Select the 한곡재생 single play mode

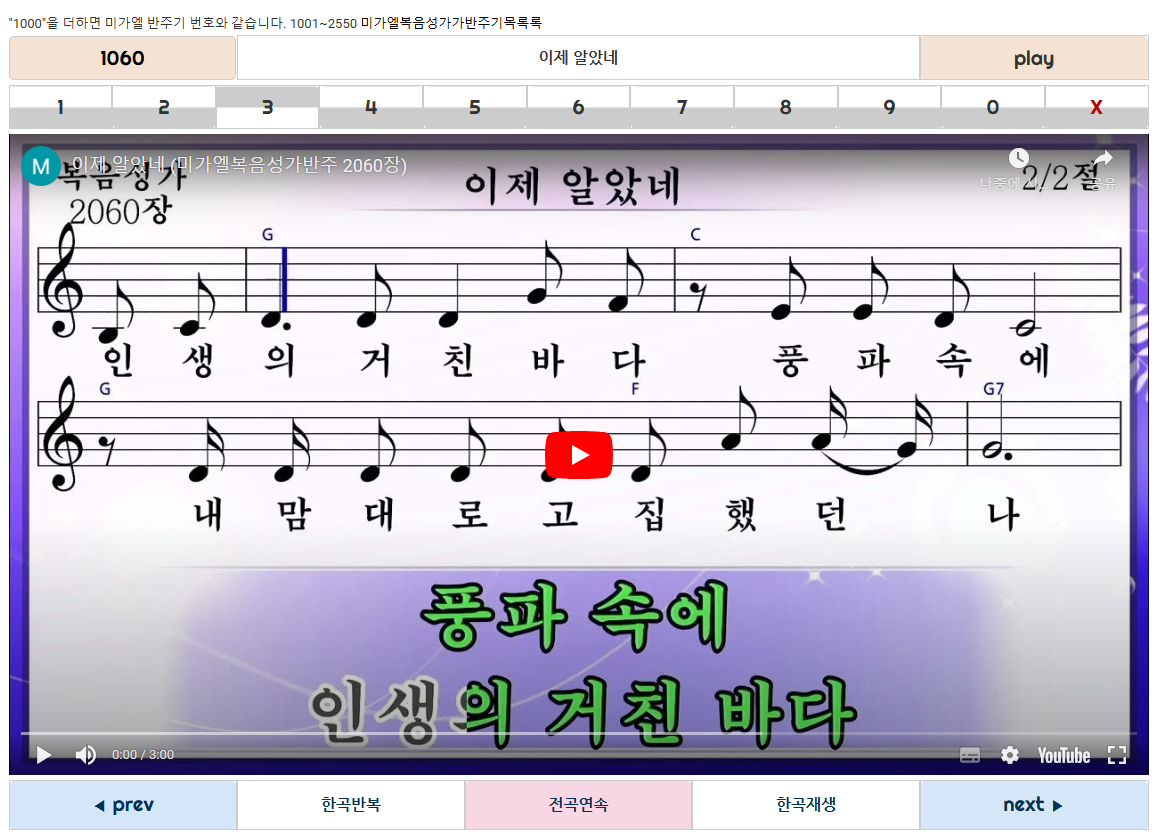point(806,805)
